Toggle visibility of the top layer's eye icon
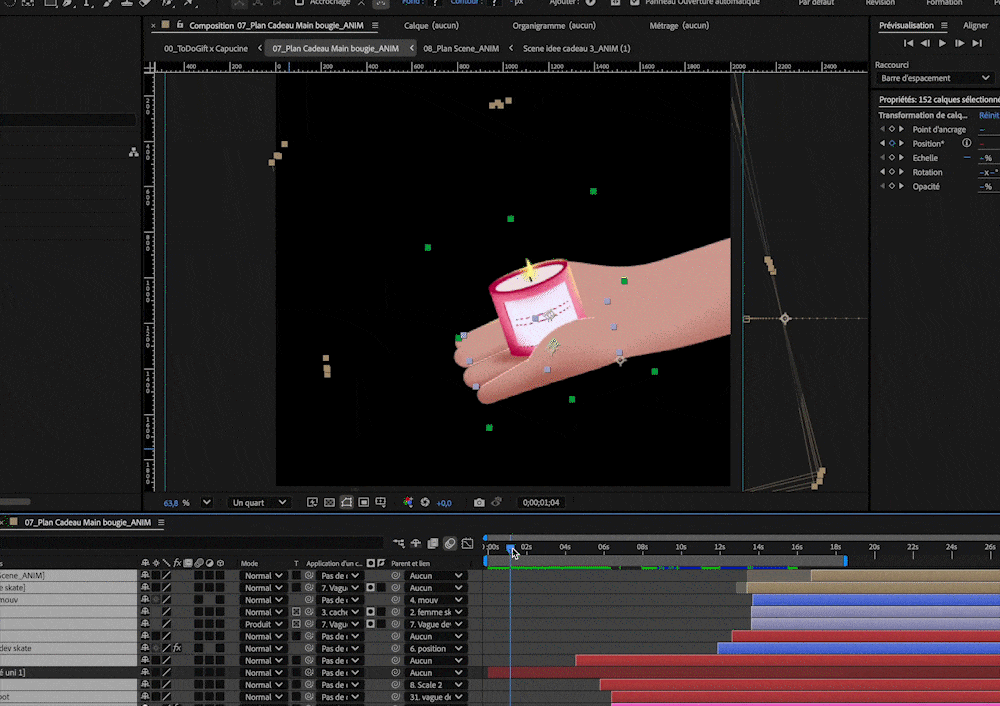The image size is (1000, 706). (x=145, y=575)
